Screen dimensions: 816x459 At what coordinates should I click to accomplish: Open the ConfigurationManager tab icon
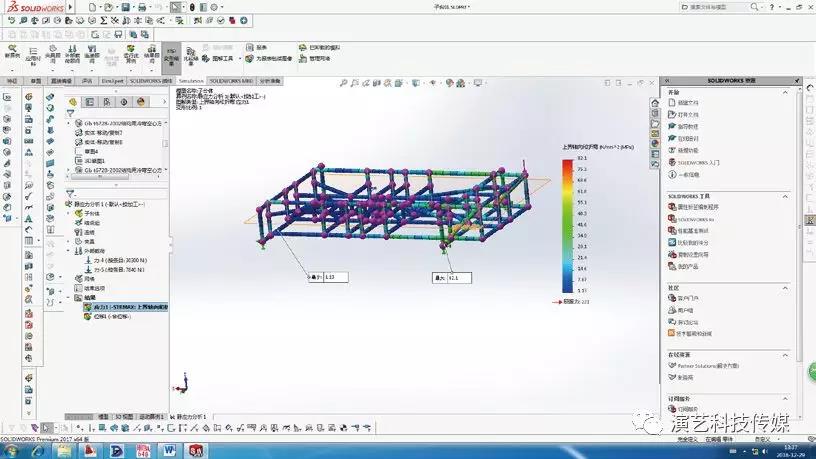tap(107, 102)
